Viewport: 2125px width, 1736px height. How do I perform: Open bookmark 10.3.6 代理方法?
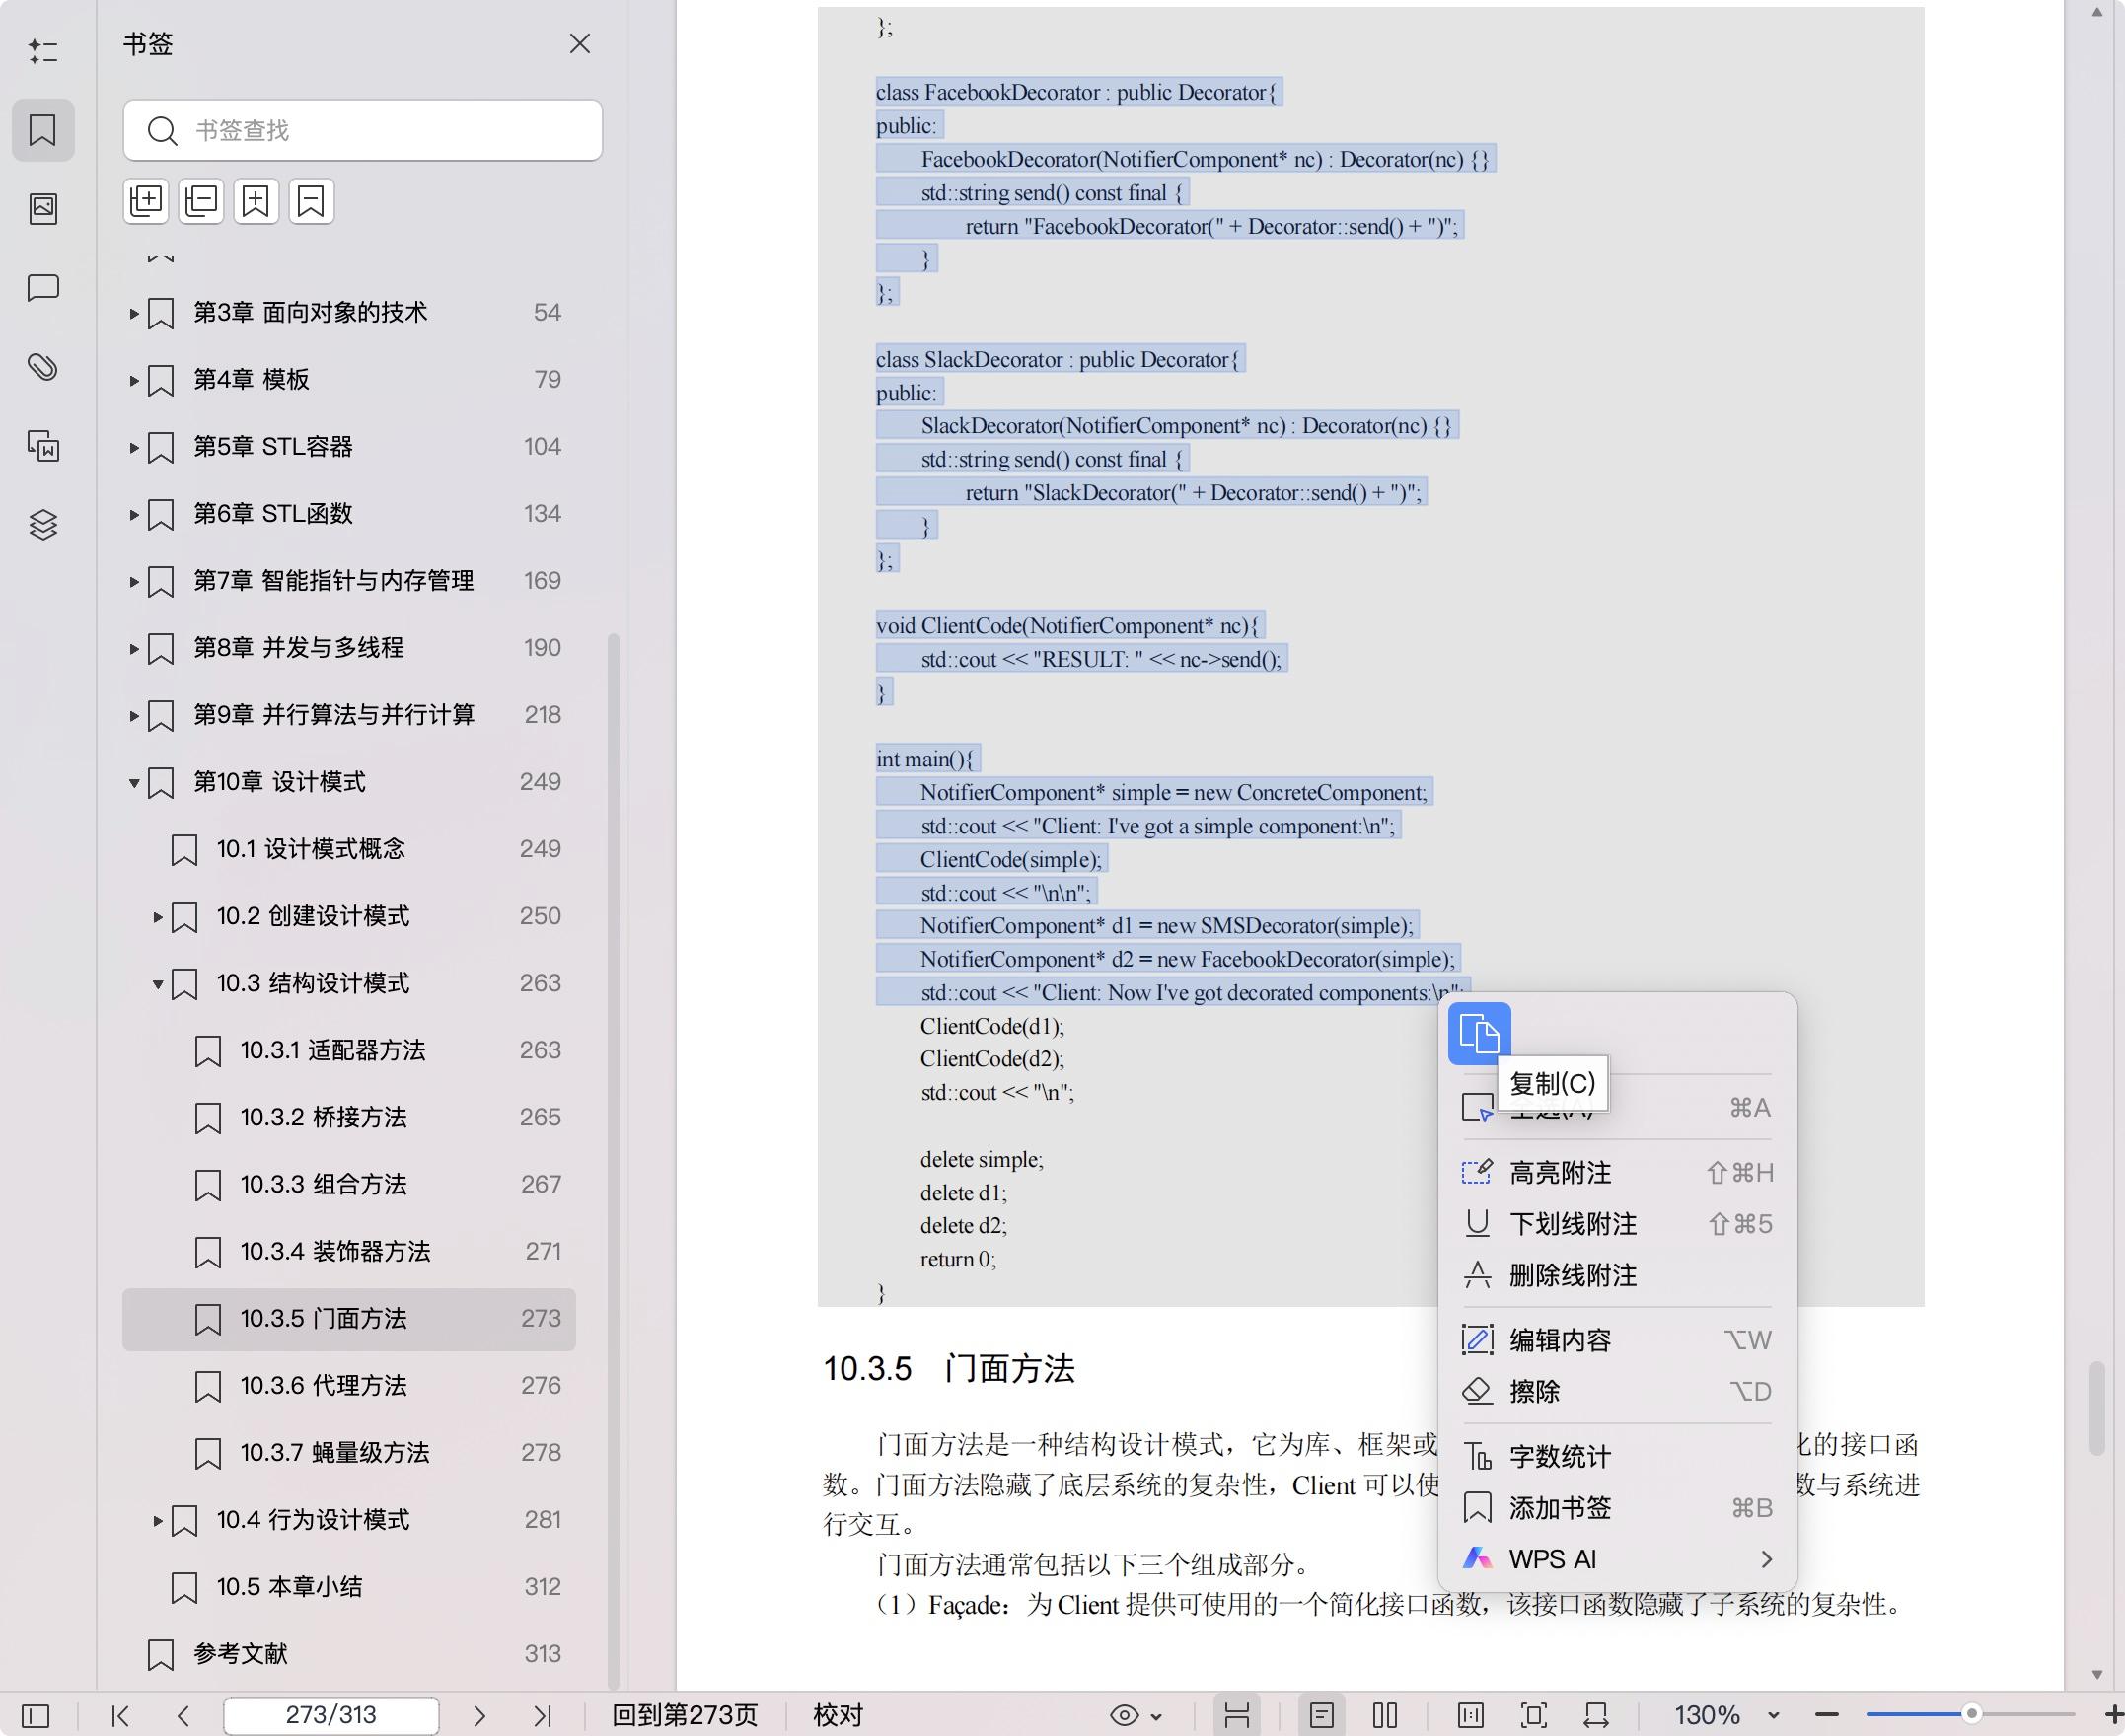point(349,1385)
